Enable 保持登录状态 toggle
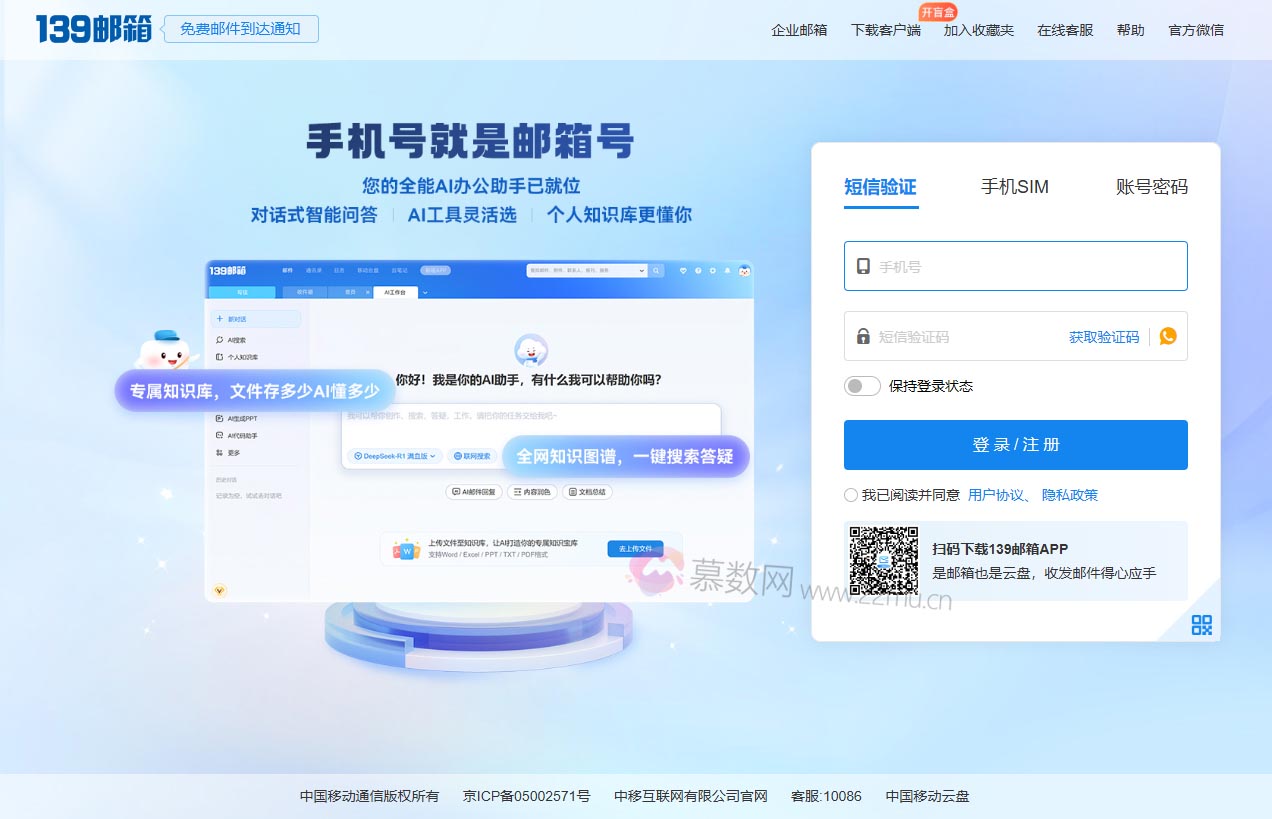 click(x=861, y=385)
